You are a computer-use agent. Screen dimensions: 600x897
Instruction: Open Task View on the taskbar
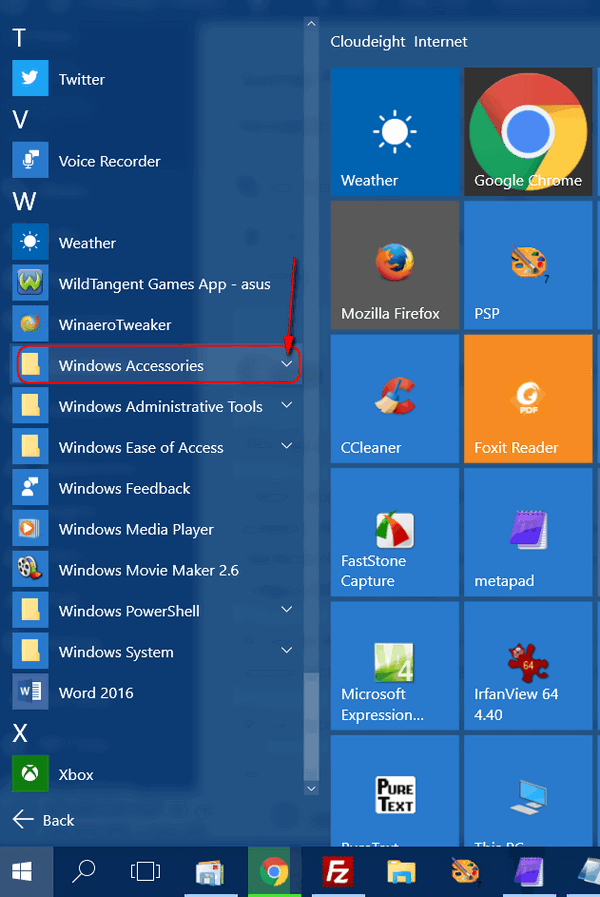pos(145,871)
